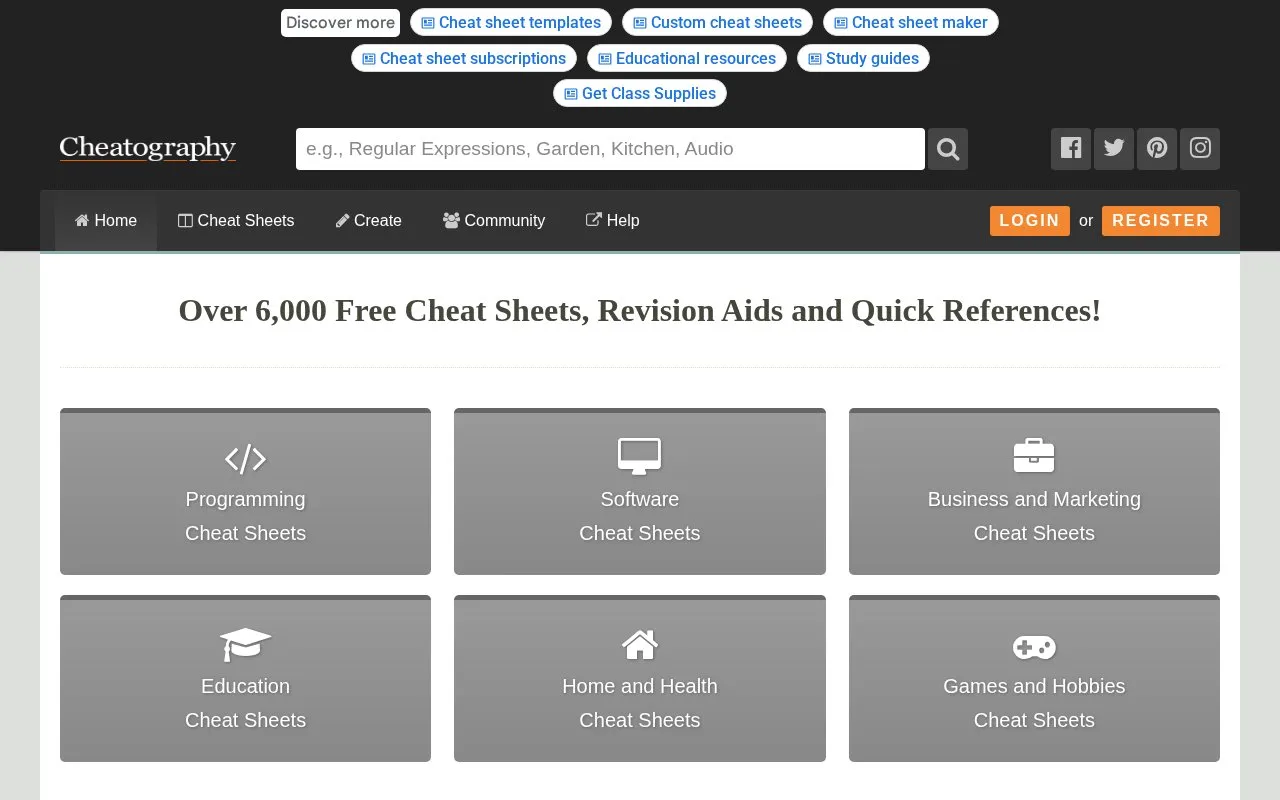Open Educational resources link

coord(687,58)
